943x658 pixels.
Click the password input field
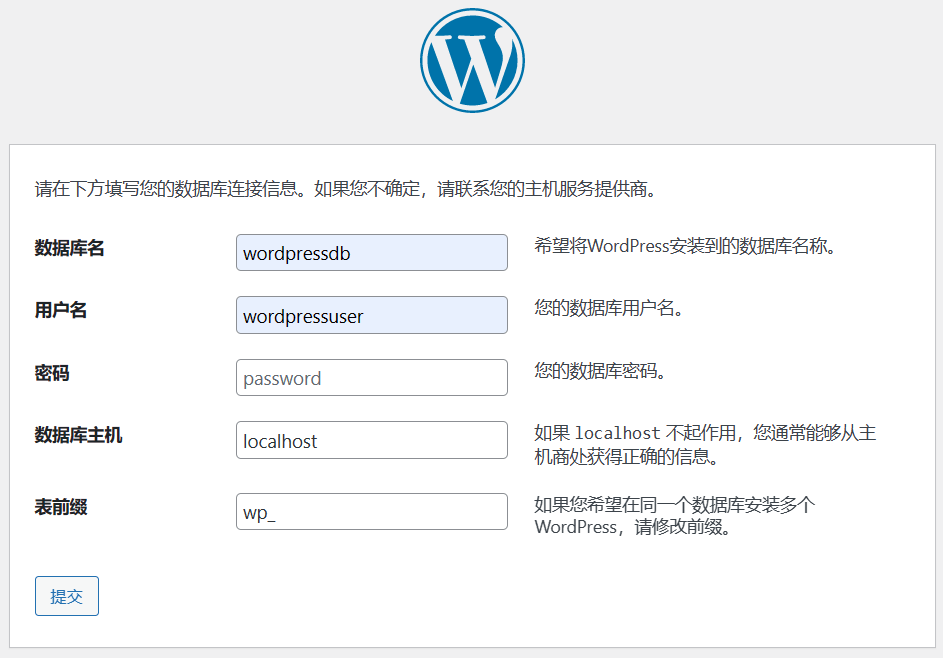pyautogui.click(x=372, y=378)
